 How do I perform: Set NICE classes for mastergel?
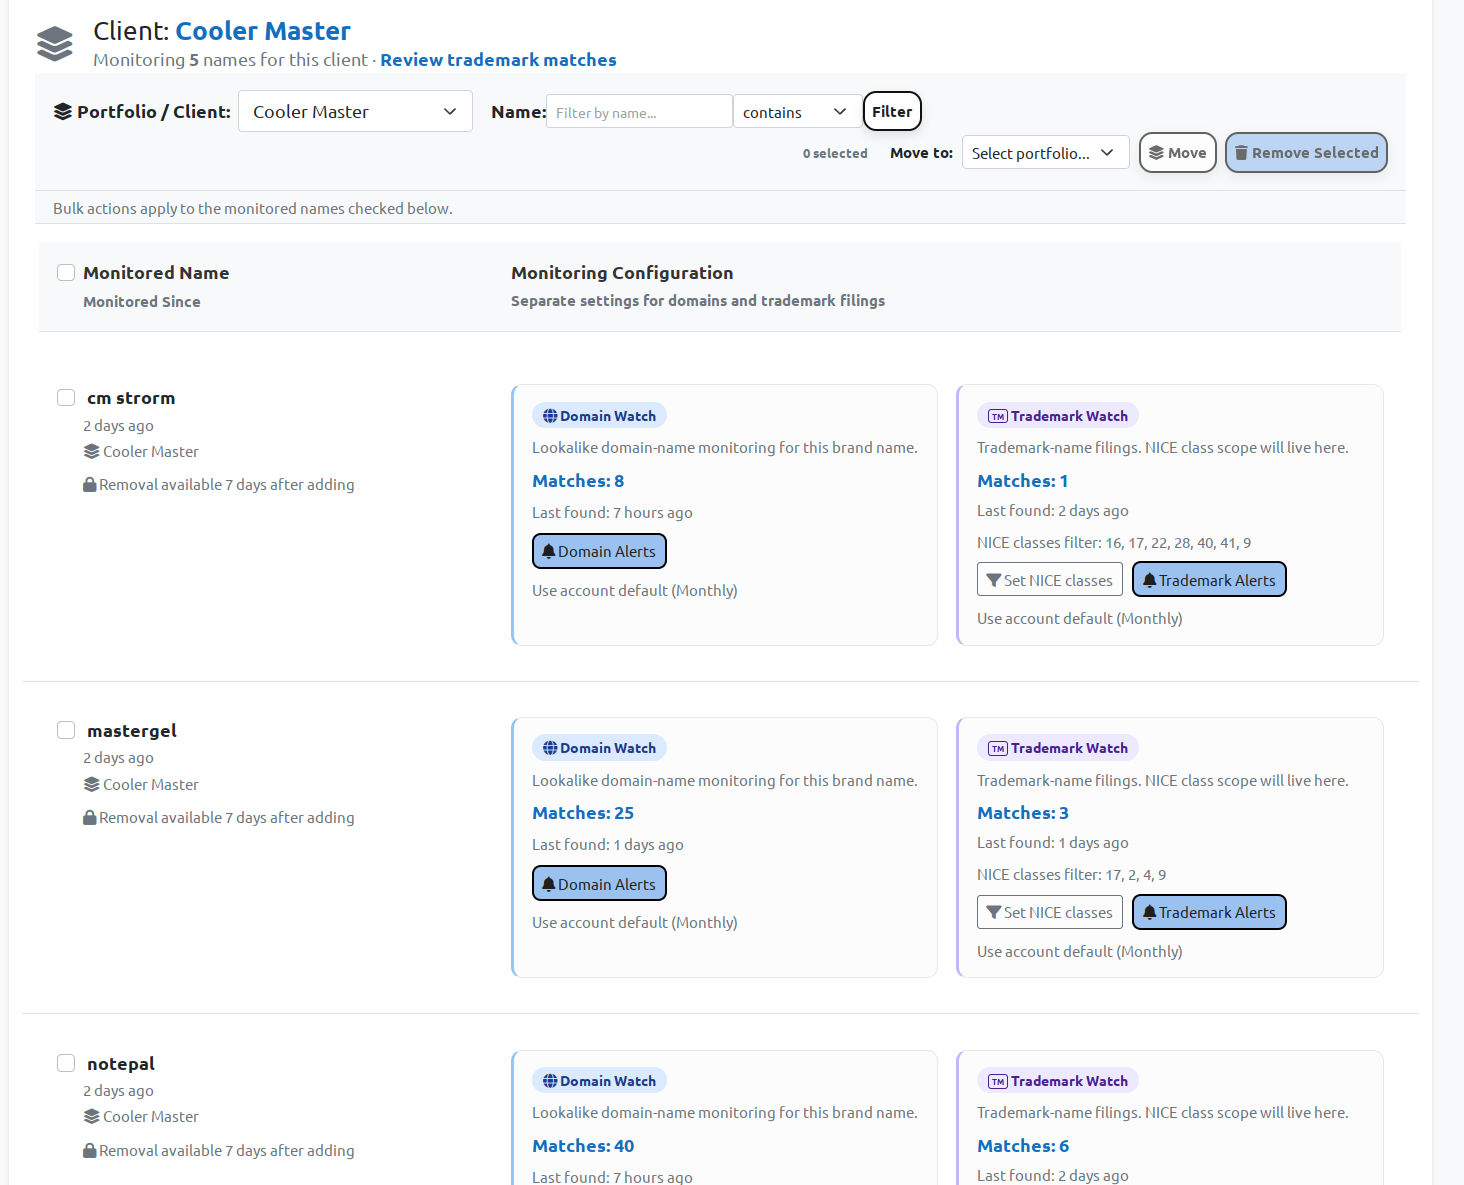(1049, 912)
